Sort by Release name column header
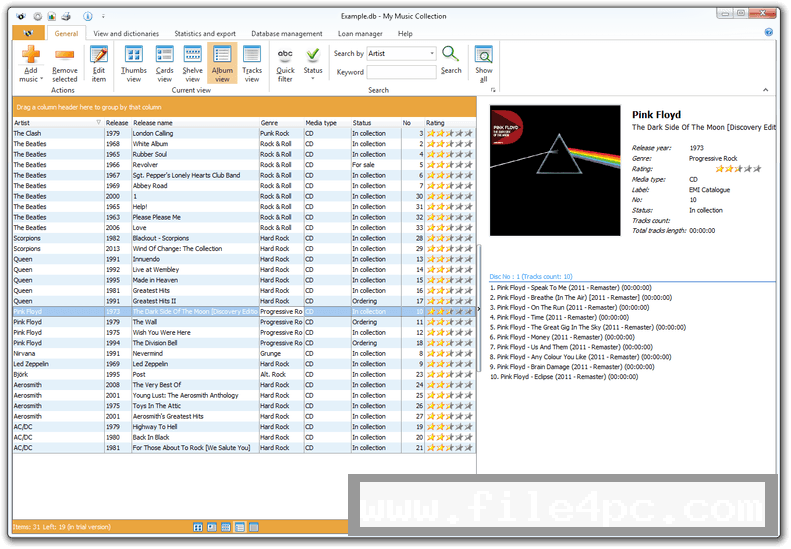The height and width of the screenshot is (549, 791). coord(195,123)
